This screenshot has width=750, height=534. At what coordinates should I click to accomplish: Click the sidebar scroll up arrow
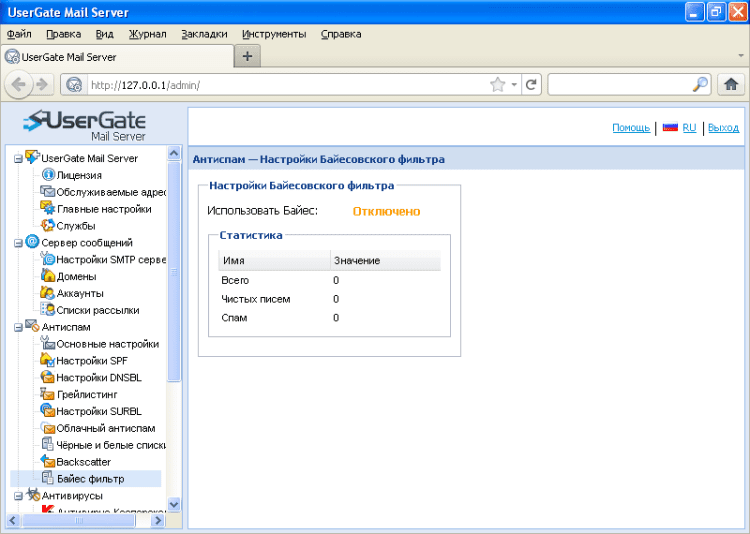[x=174, y=153]
